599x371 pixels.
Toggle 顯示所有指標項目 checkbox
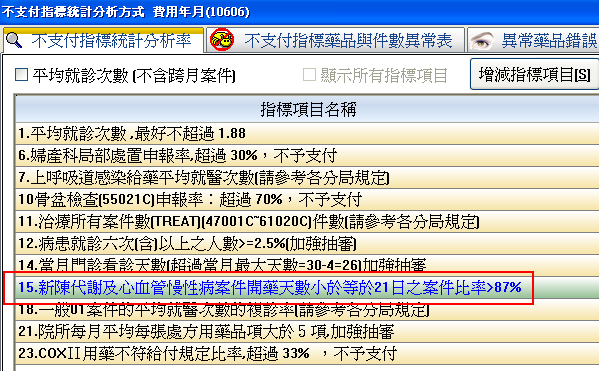(x=309, y=75)
